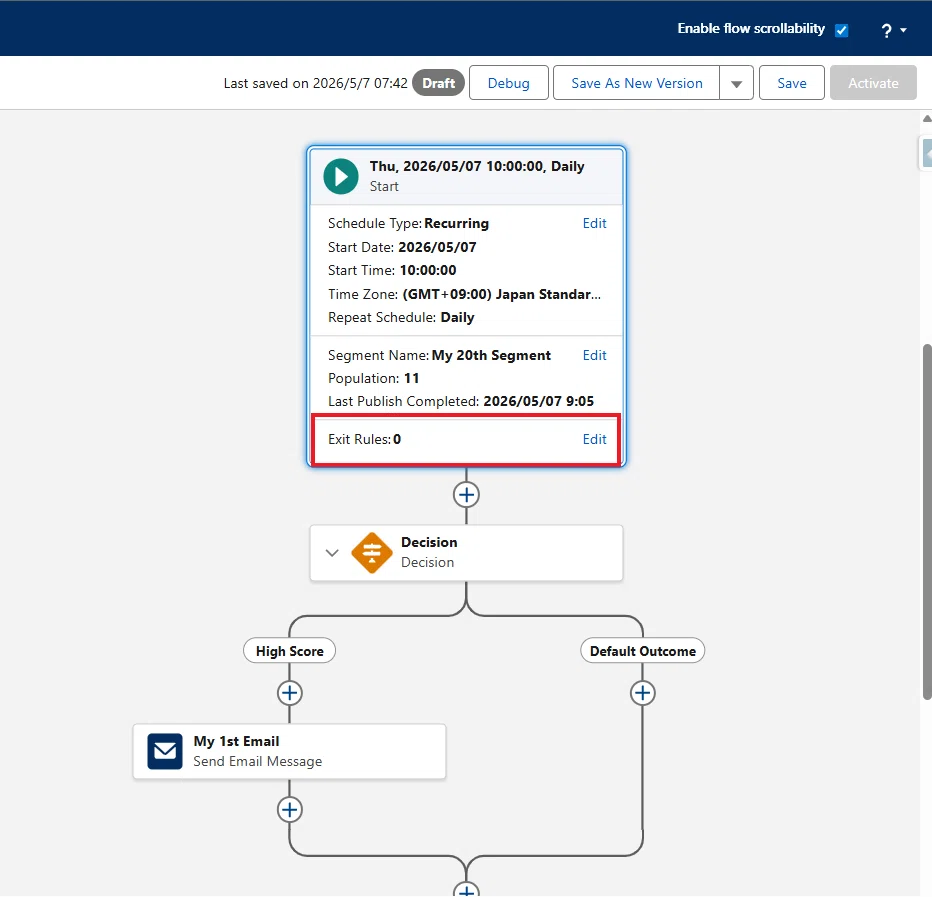This screenshot has height=897, width=932.
Task: Click the Debug button
Action: pos(509,83)
